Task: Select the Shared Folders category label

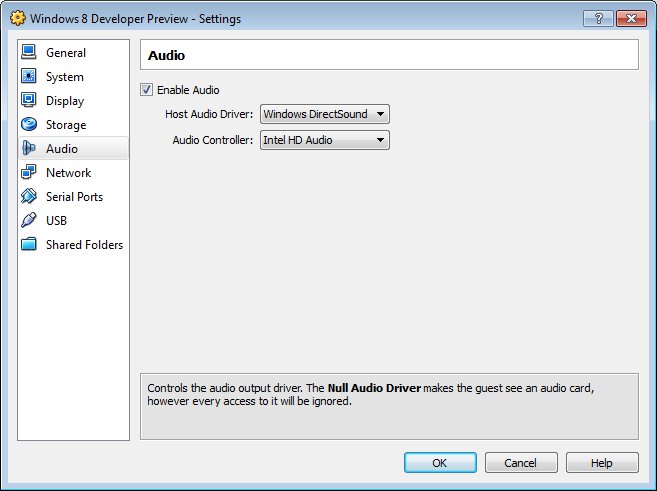Action: click(x=84, y=244)
